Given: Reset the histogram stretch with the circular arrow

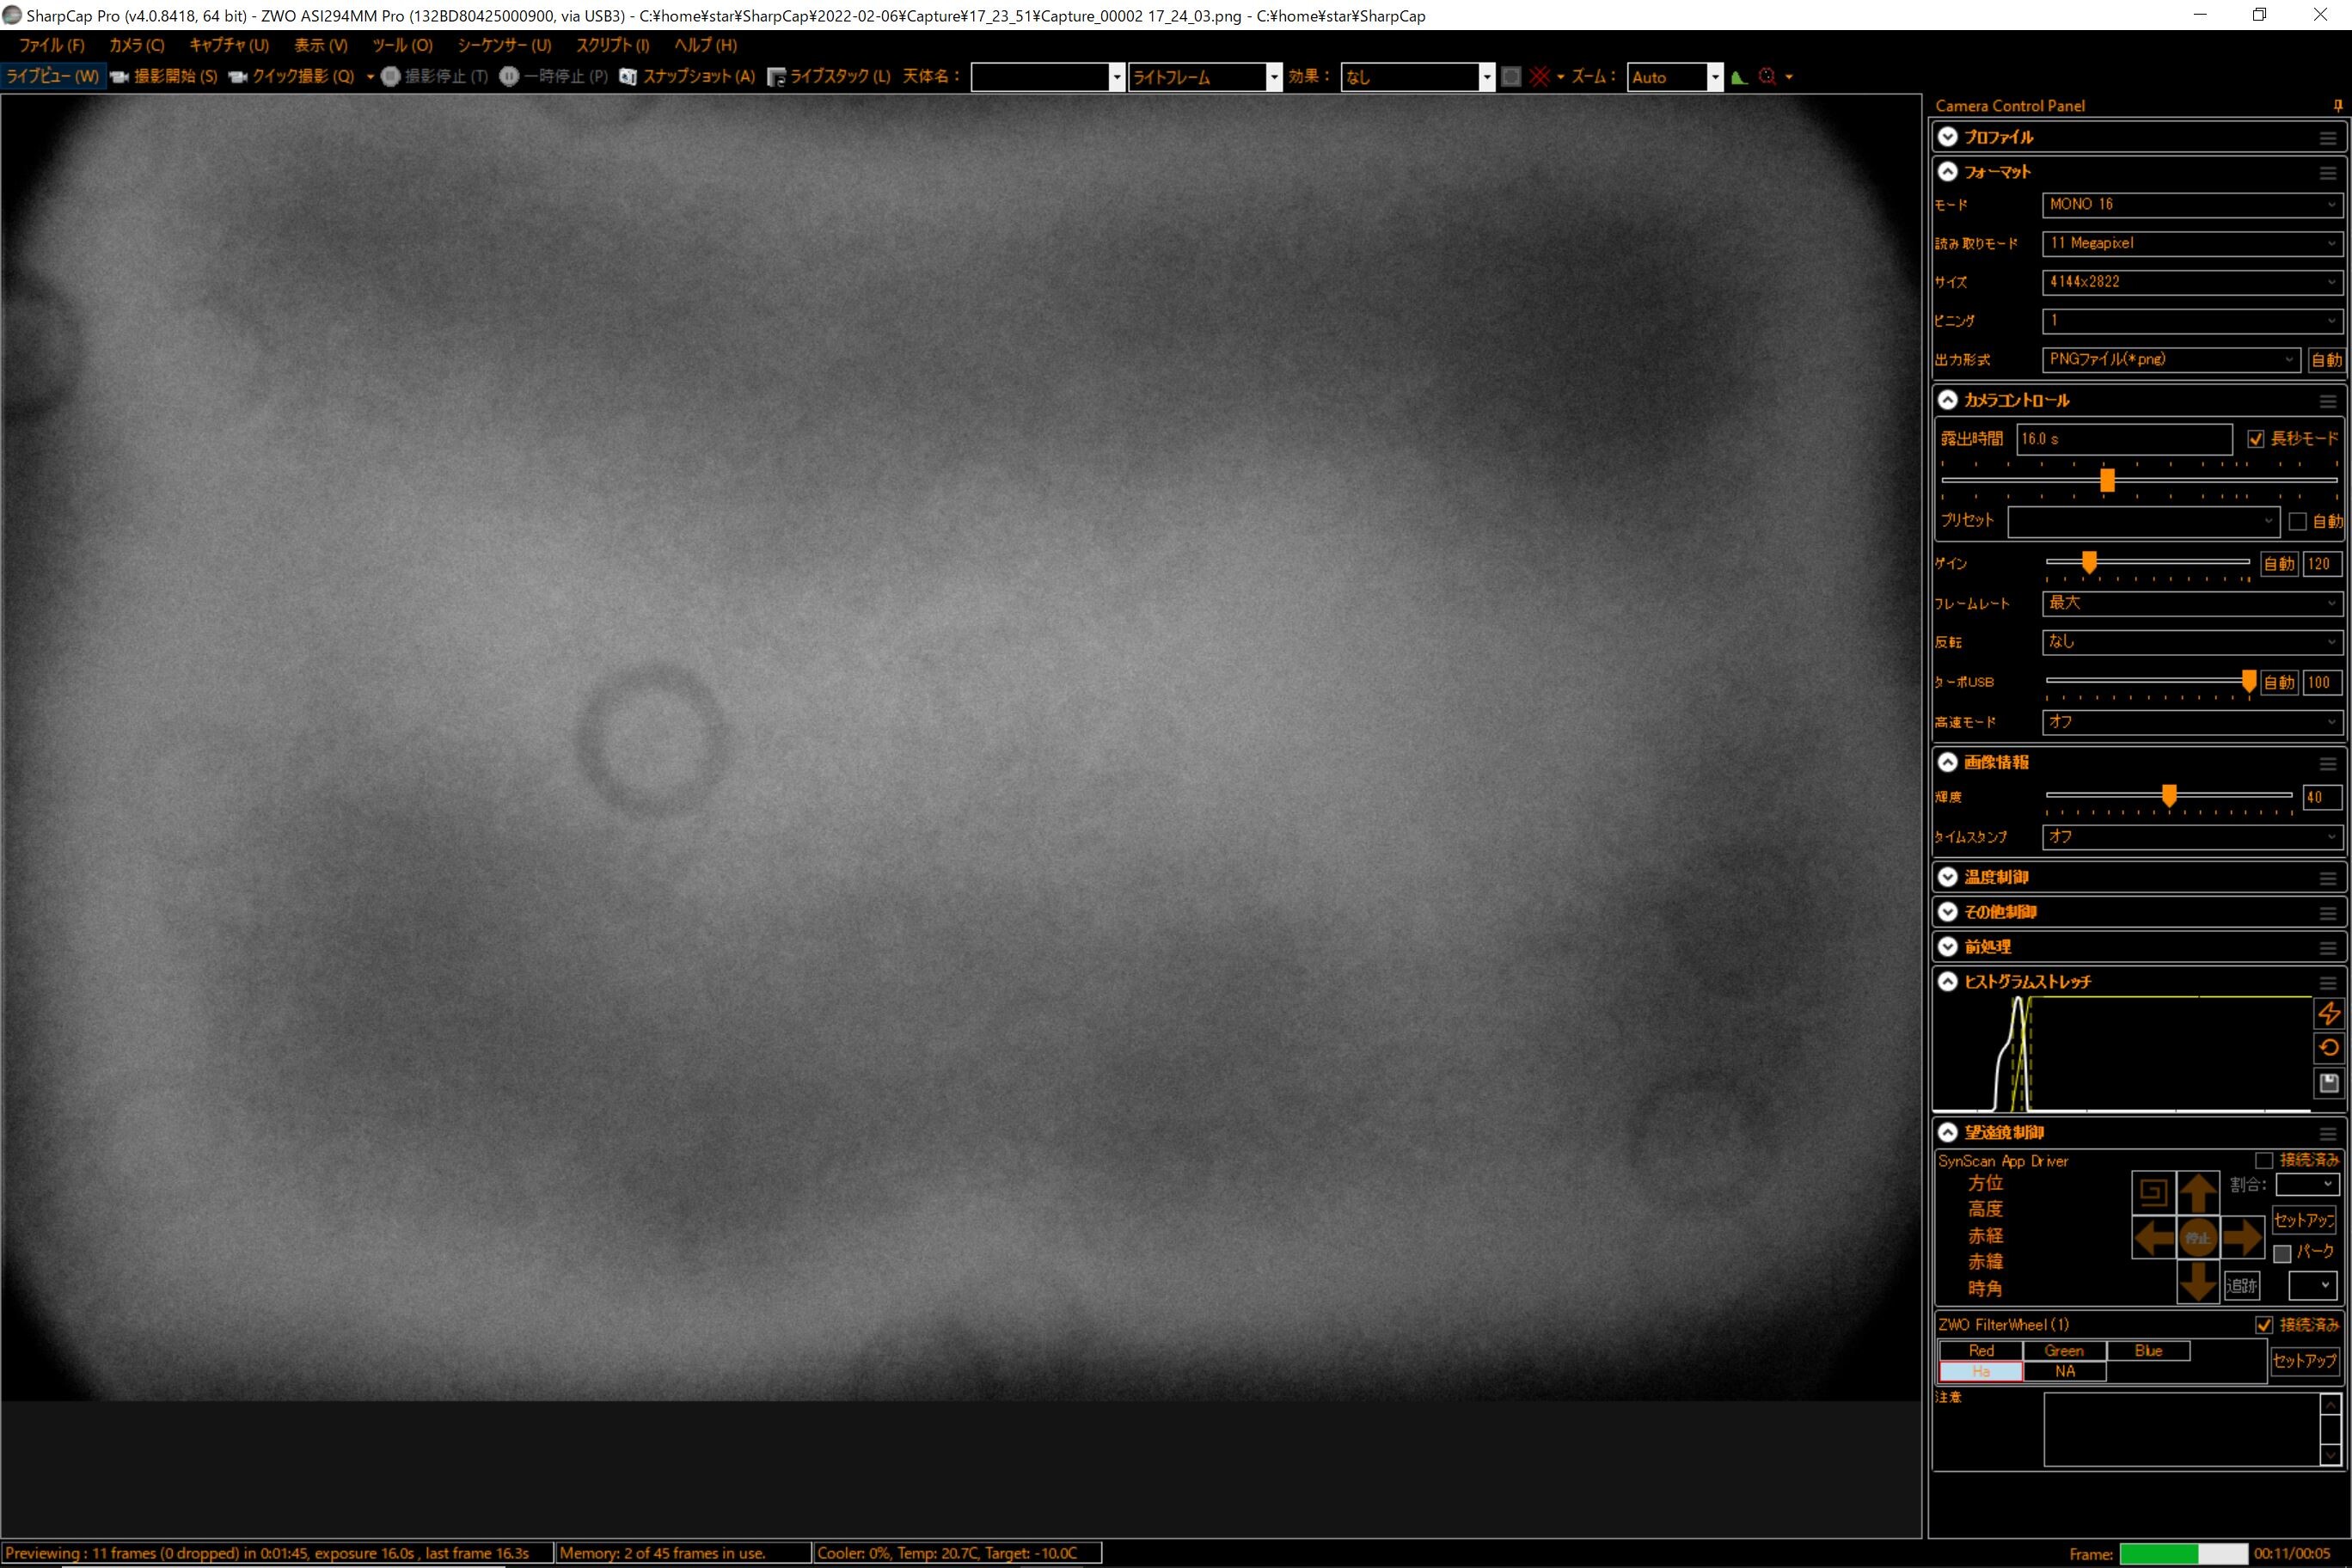Looking at the screenshot, I should point(2328,1048).
